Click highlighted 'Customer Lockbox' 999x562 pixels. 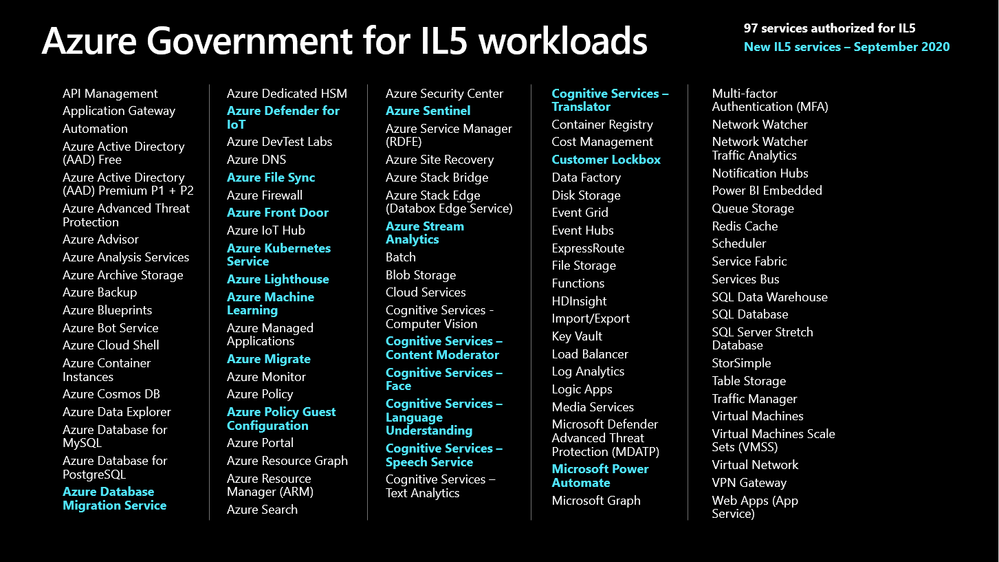[x=606, y=160]
